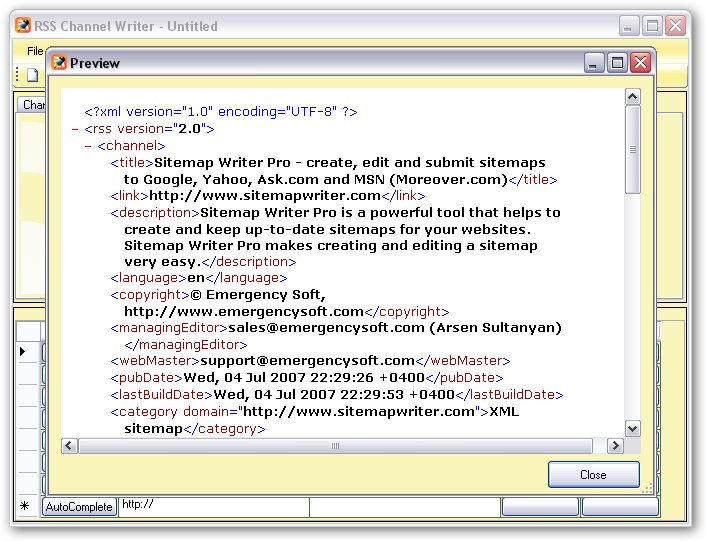Viewport: 706px width, 541px height.
Task: Click the horizontal scrollbar thumb
Action: [335, 446]
